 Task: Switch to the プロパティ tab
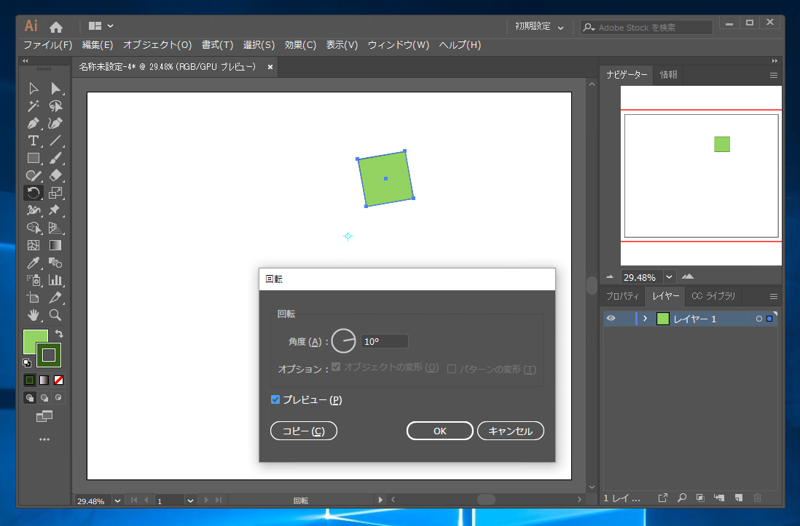pos(622,296)
